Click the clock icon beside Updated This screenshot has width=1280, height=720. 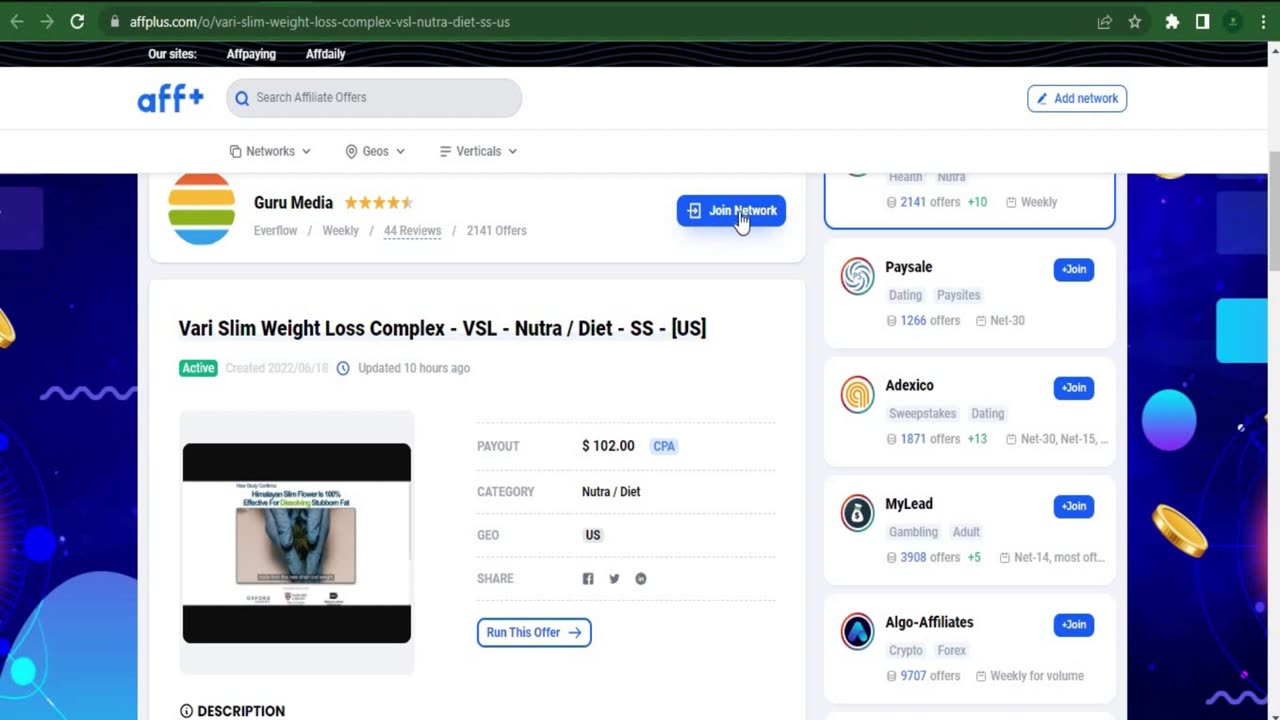pyautogui.click(x=343, y=368)
